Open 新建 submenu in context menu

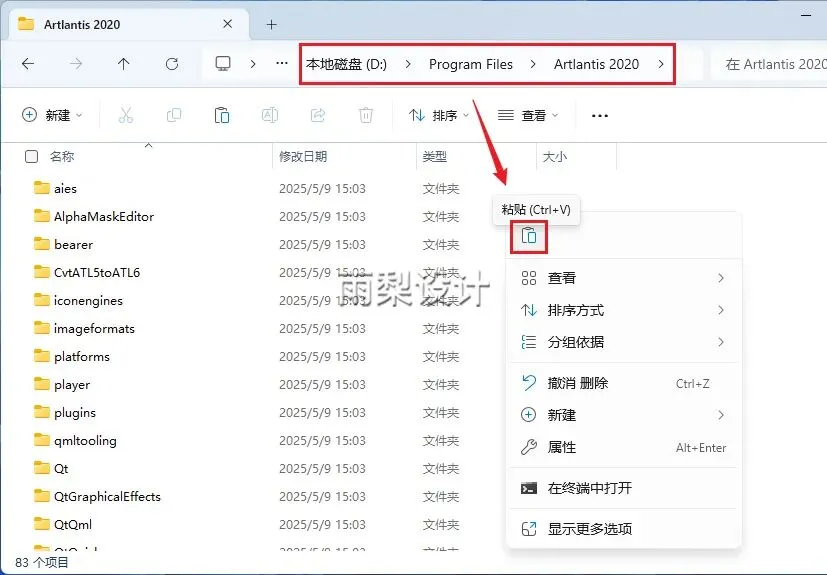coord(624,415)
